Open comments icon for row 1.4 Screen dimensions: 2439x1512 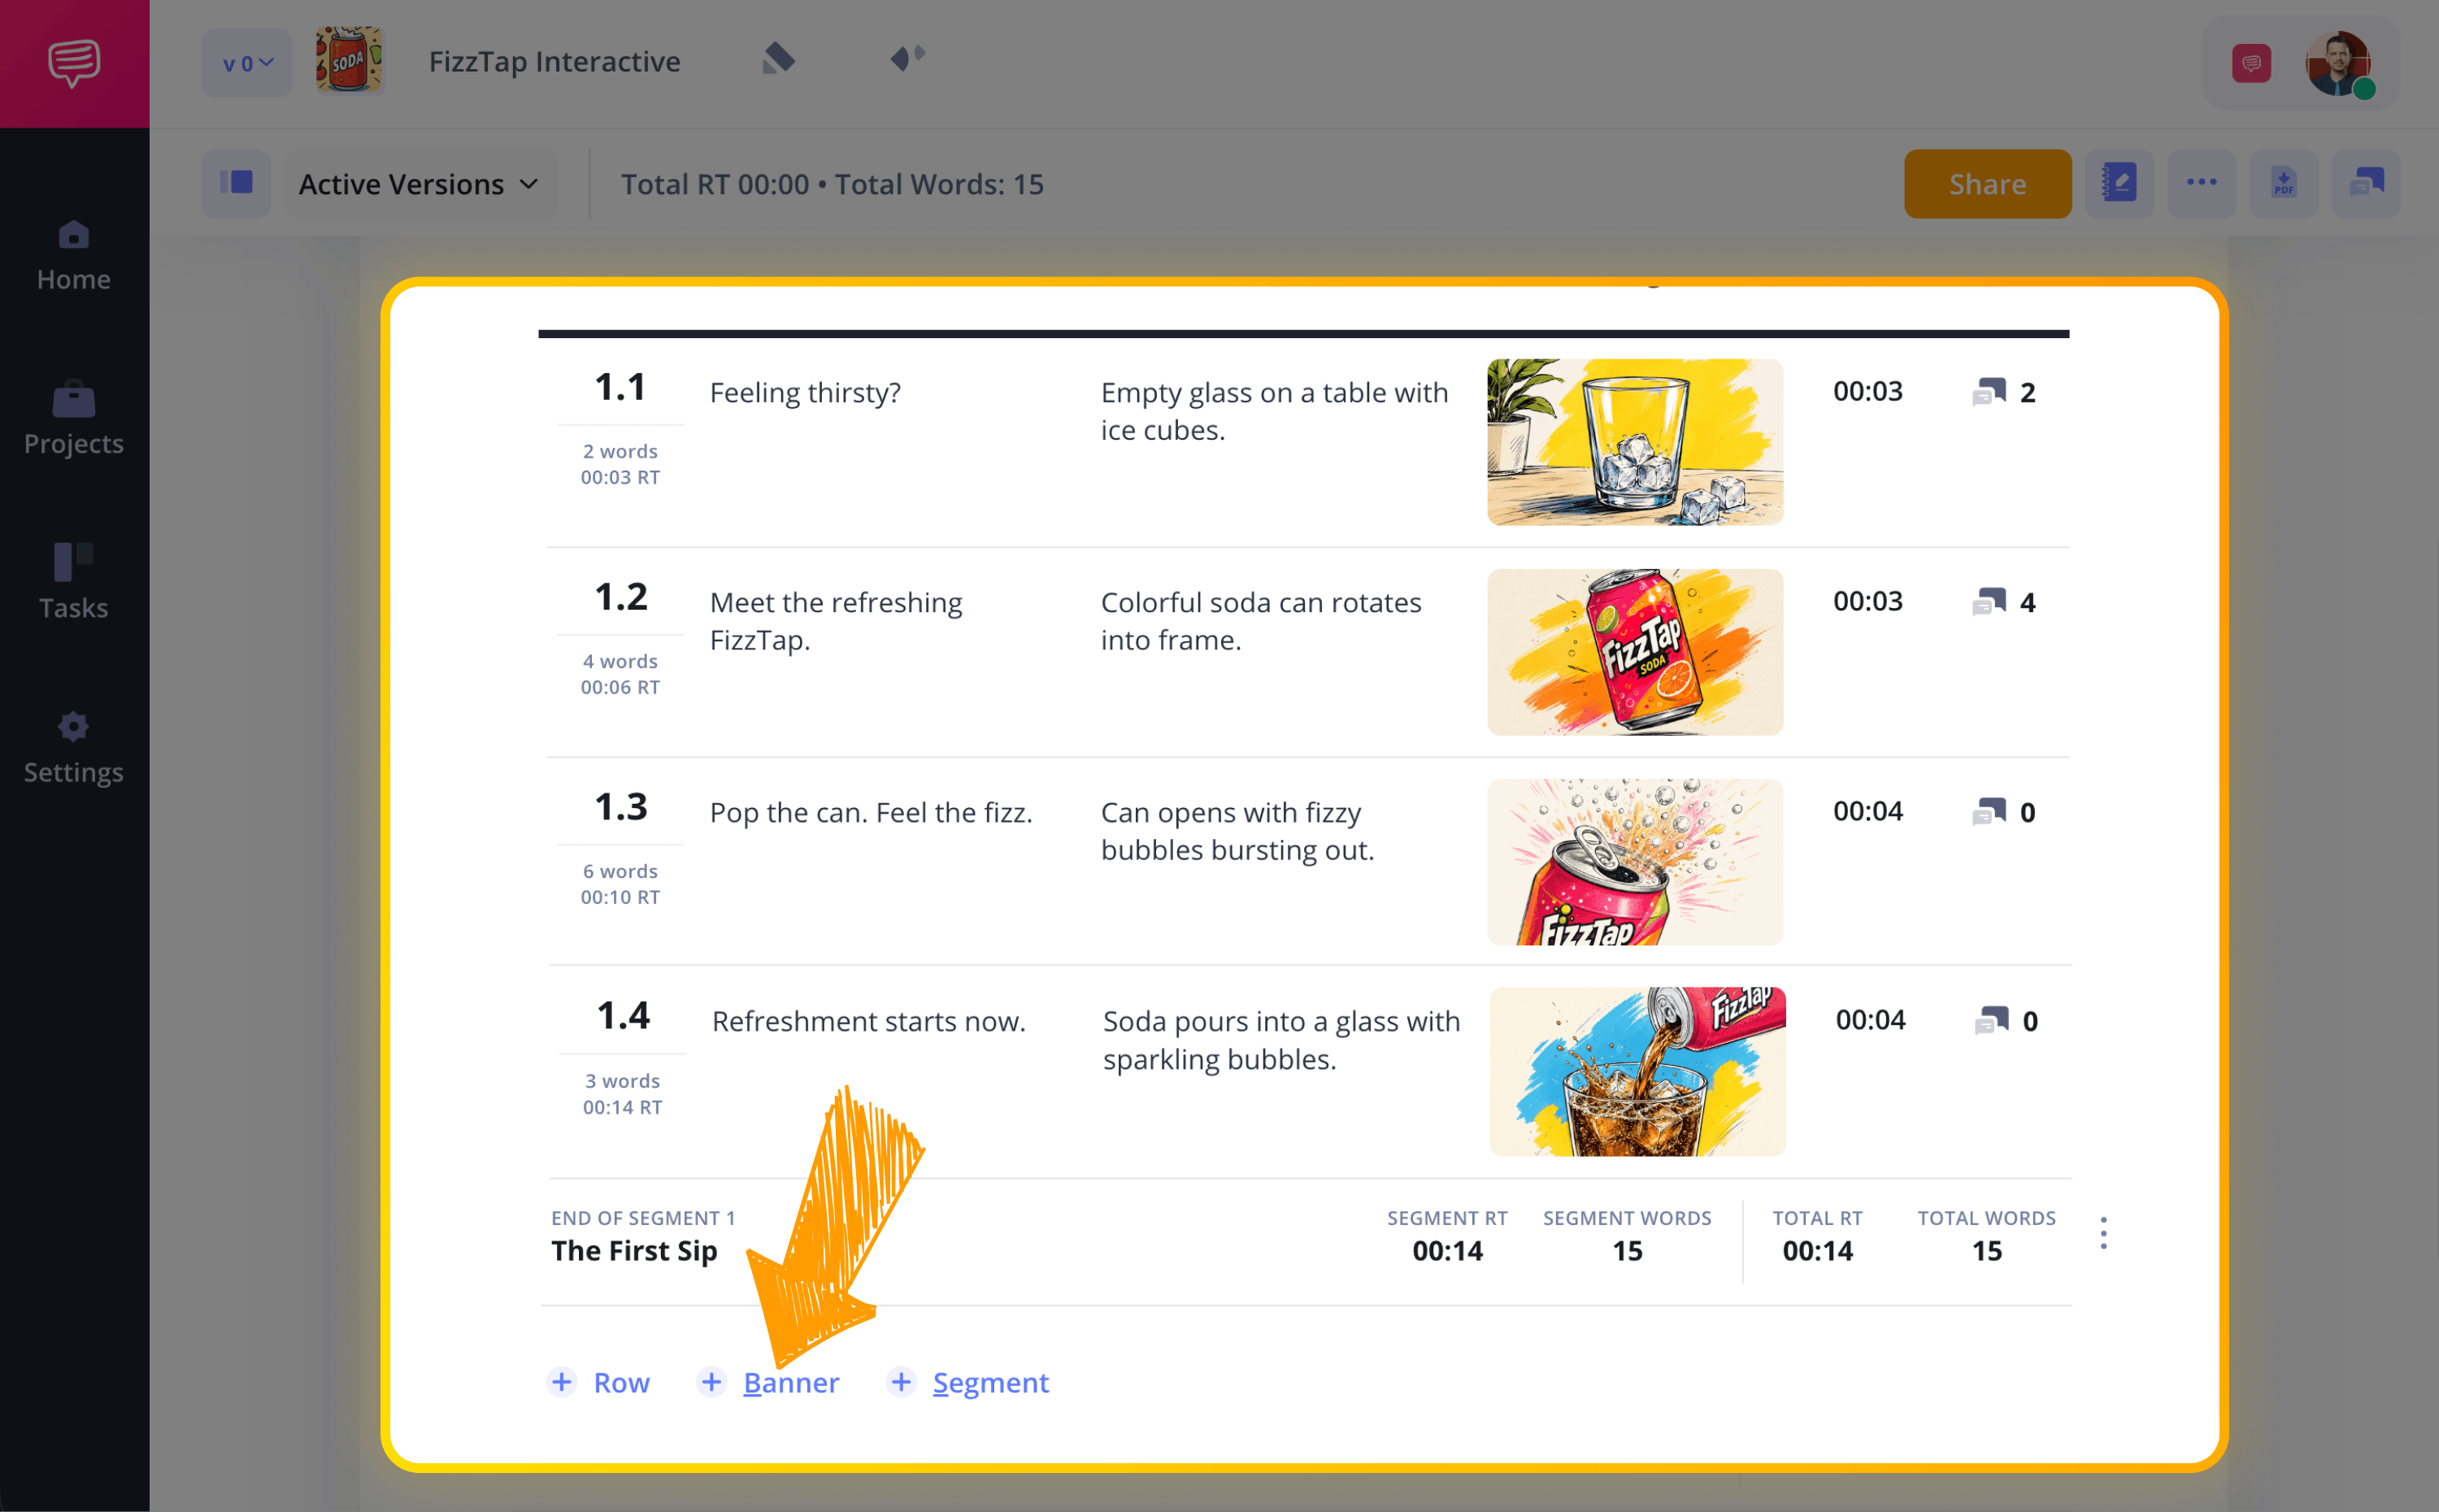click(1992, 1020)
